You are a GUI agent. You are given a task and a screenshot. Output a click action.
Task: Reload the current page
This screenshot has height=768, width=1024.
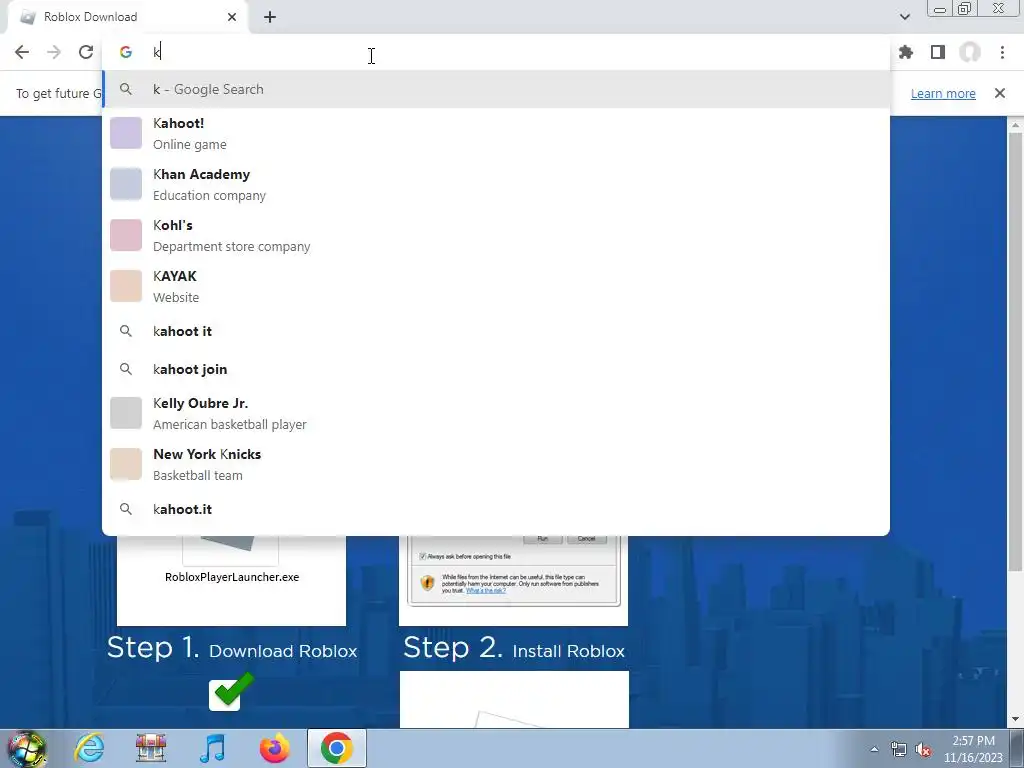[86, 52]
